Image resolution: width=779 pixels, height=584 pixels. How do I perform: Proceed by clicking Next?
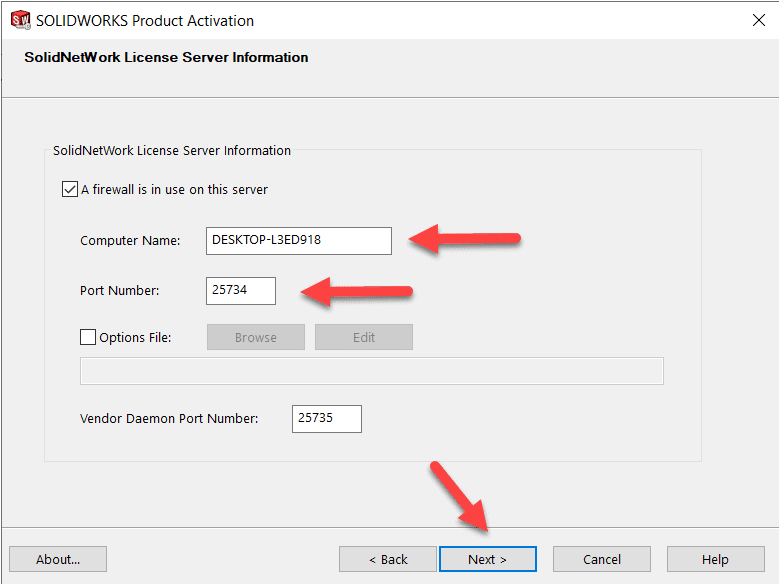[x=488, y=559]
